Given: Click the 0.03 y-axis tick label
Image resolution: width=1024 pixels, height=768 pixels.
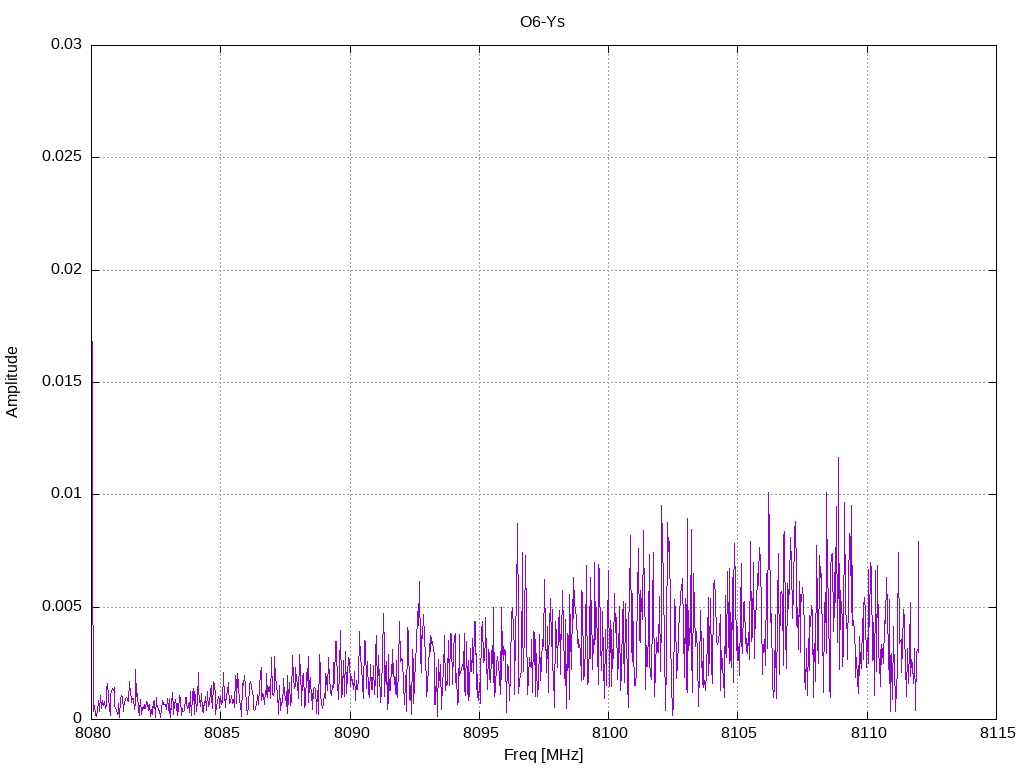Looking at the screenshot, I should point(66,45).
